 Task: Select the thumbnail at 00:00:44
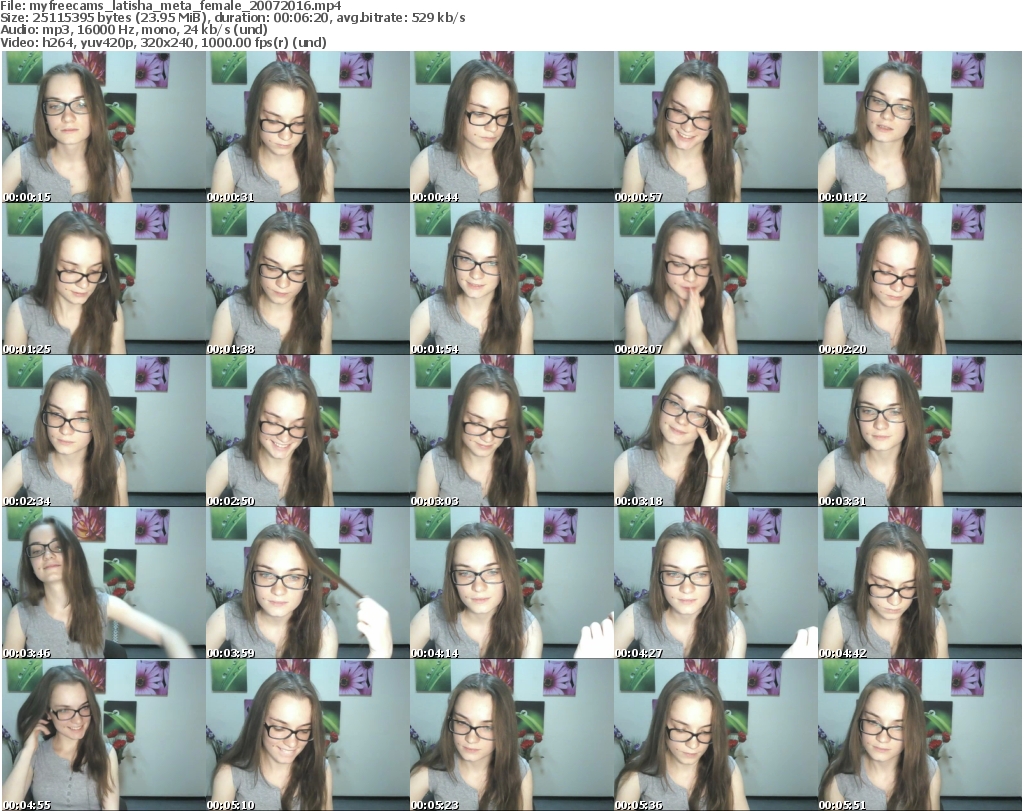[511, 127]
